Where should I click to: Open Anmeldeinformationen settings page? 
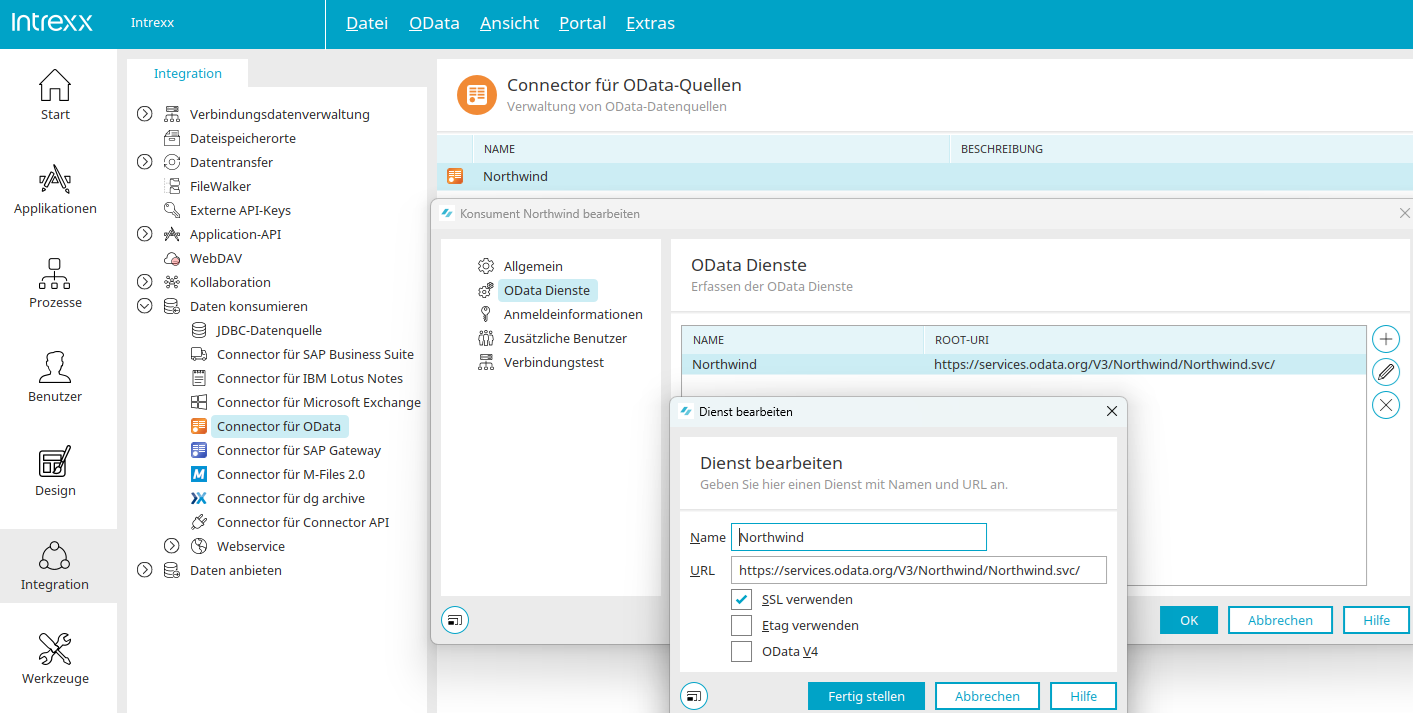click(573, 314)
